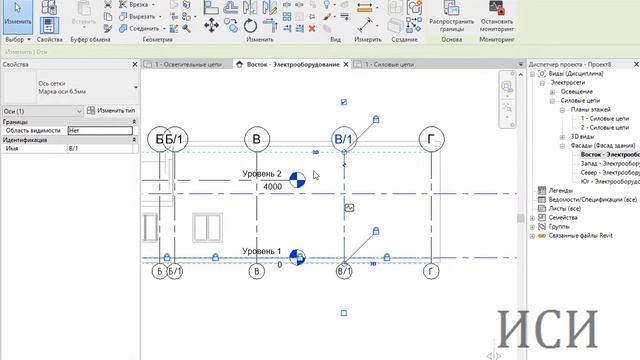The image size is (640, 360).
Task: Click the Изменить тип button
Action: (111, 111)
